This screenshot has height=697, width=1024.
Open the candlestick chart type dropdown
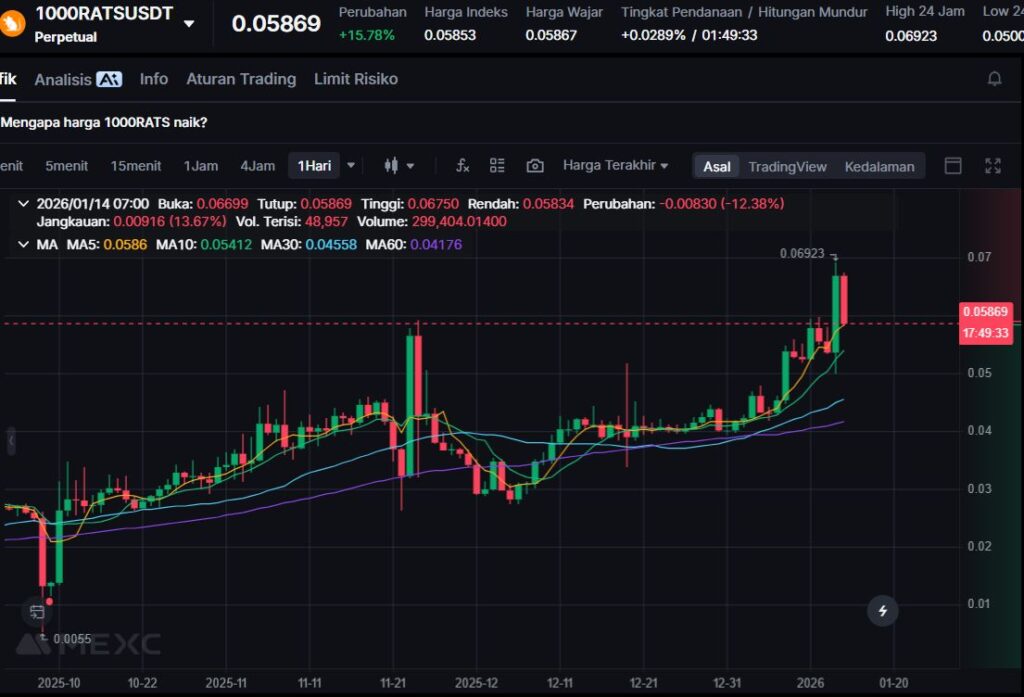[x=399, y=166]
